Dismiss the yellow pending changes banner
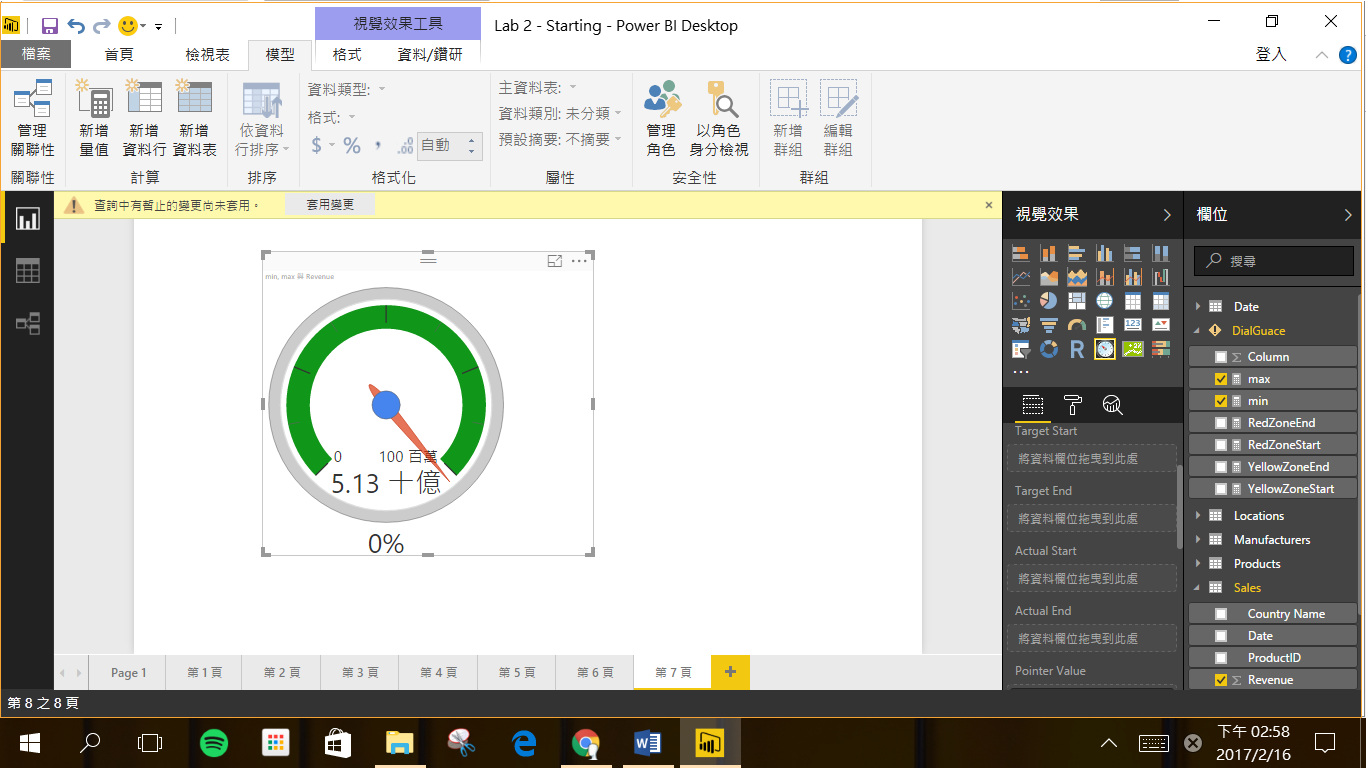 tap(989, 205)
